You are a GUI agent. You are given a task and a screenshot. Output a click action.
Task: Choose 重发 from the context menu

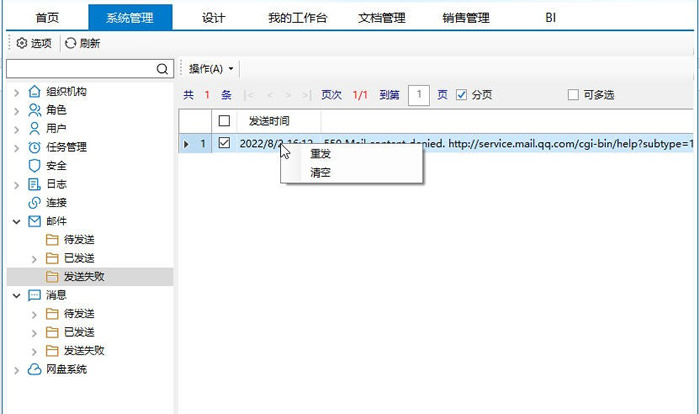(x=321, y=154)
